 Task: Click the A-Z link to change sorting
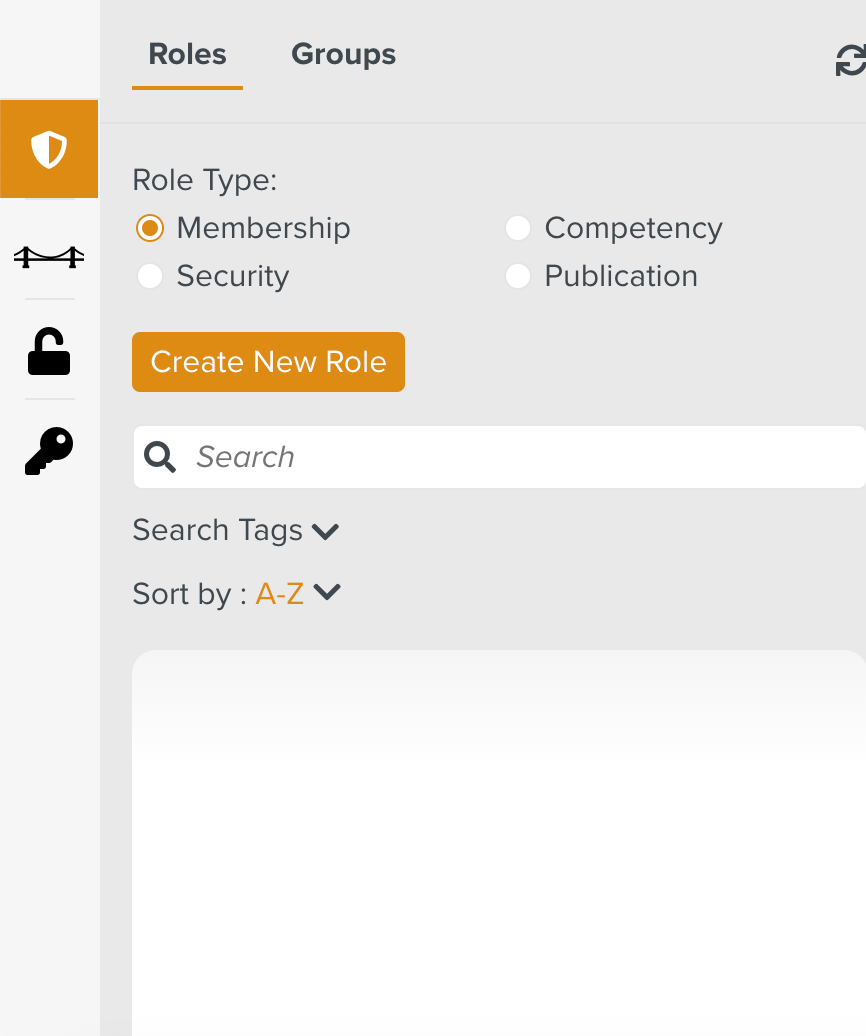tap(281, 593)
